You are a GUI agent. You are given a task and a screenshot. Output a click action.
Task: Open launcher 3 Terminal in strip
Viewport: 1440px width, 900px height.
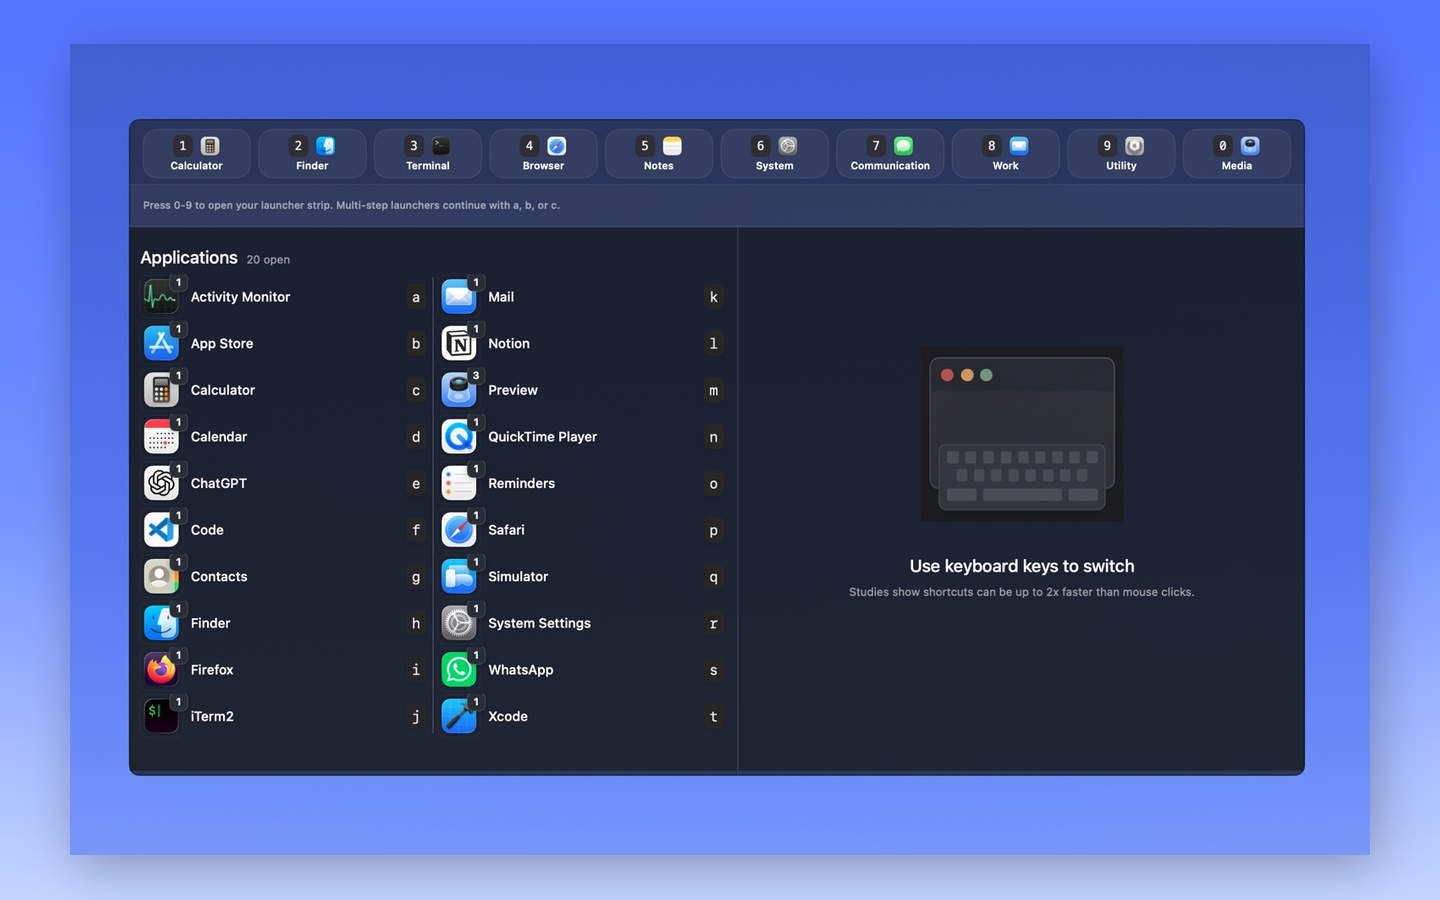click(428, 154)
